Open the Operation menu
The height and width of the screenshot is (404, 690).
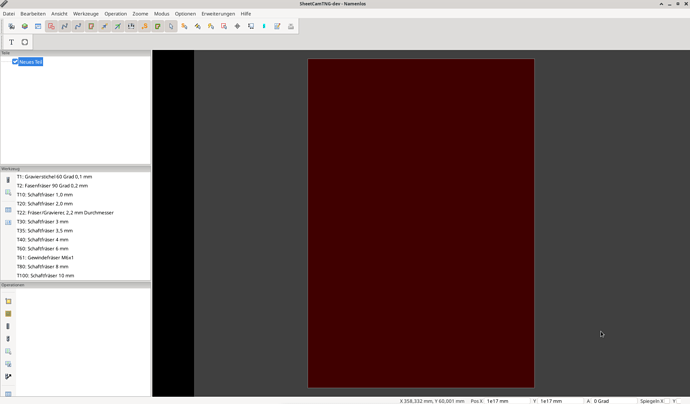tap(115, 14)
